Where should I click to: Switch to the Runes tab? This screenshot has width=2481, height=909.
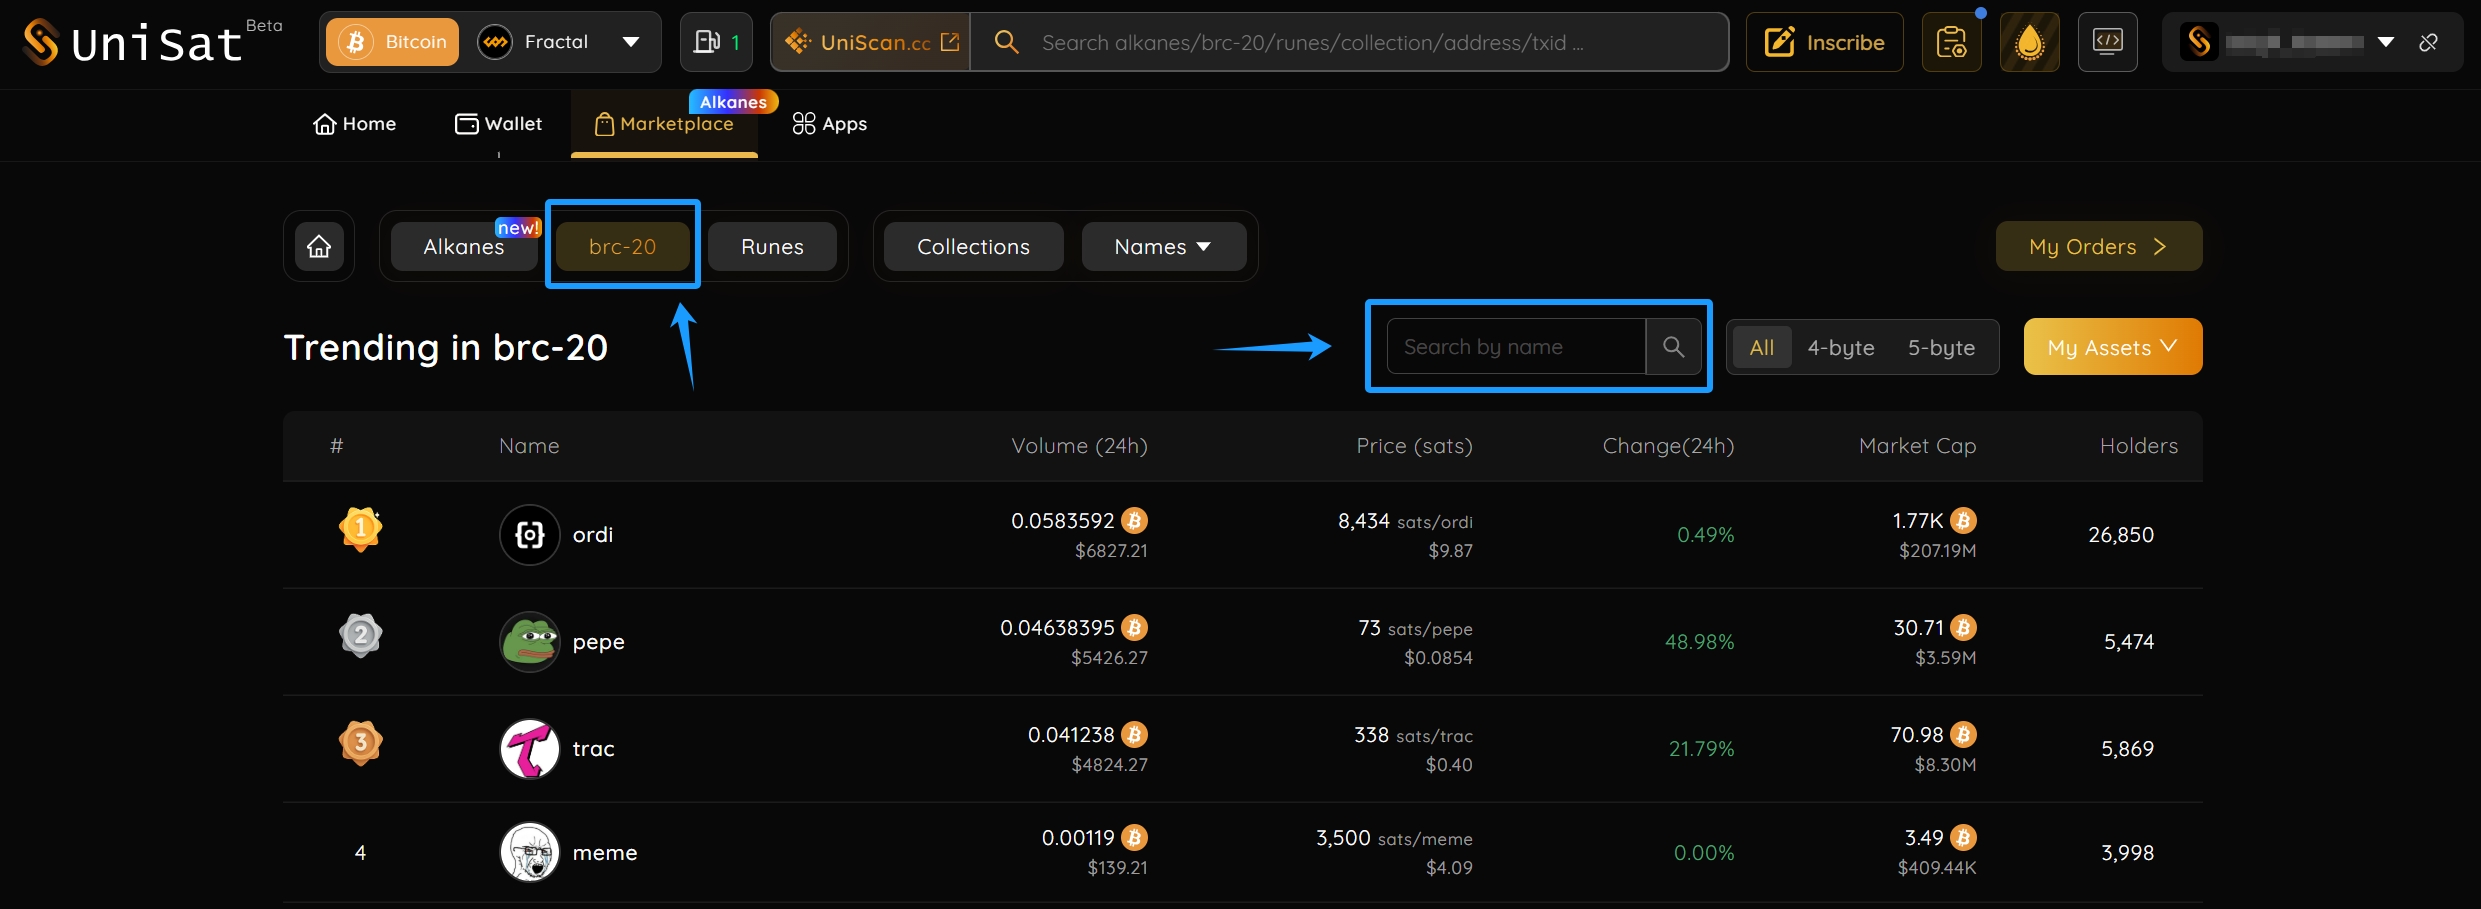772,247
